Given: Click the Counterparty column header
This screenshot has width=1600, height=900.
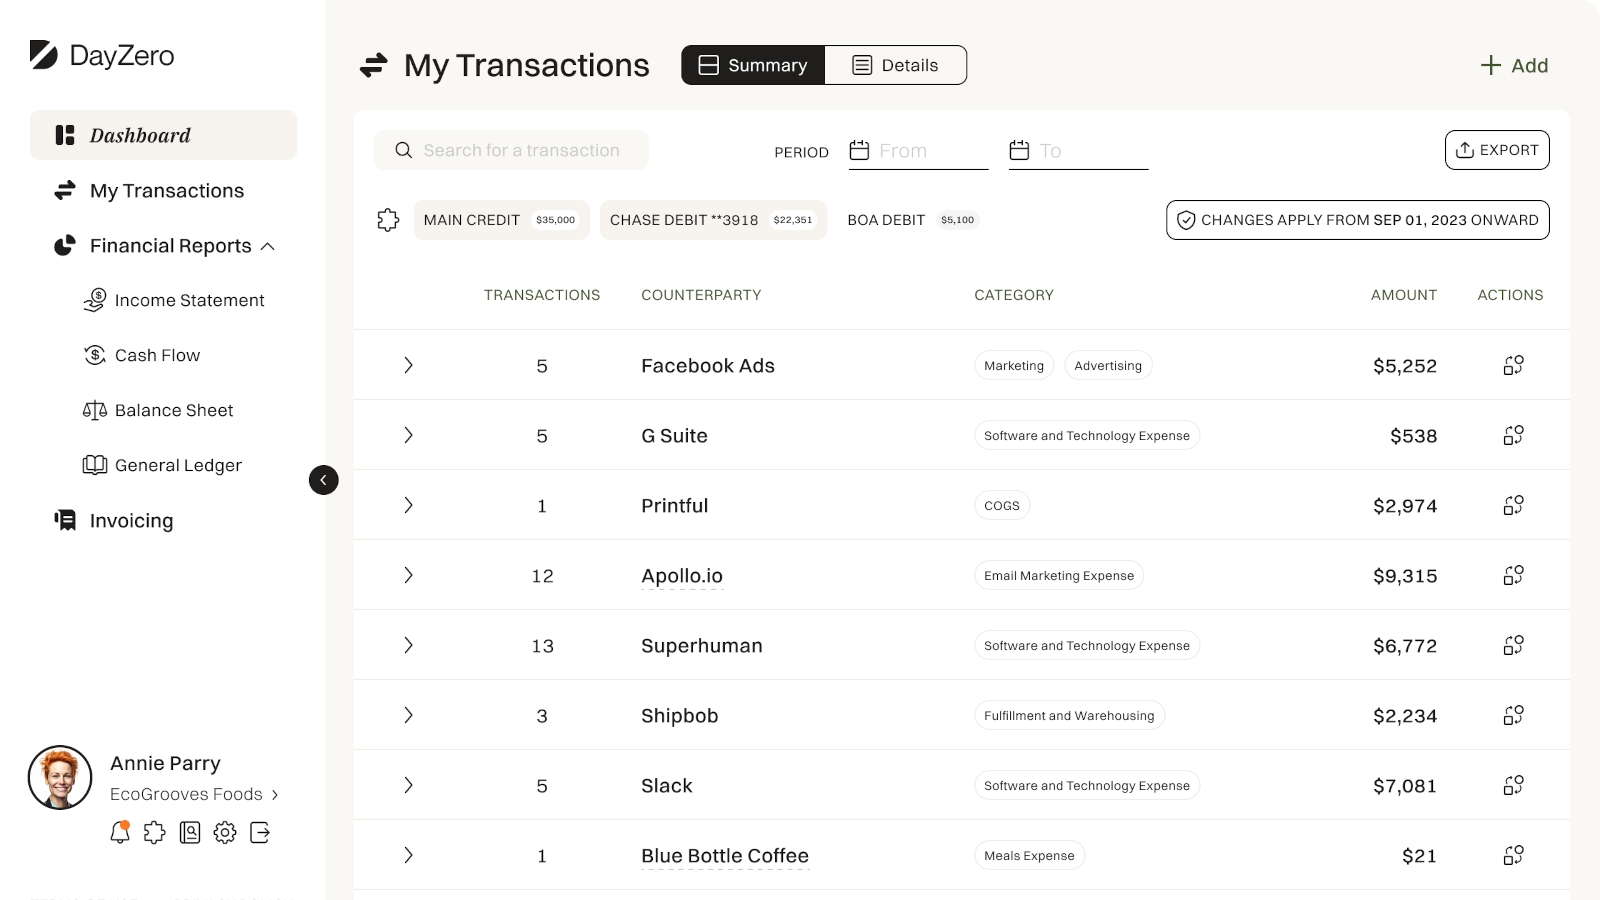Looking at the screenshot, I should tap(701, 295).
